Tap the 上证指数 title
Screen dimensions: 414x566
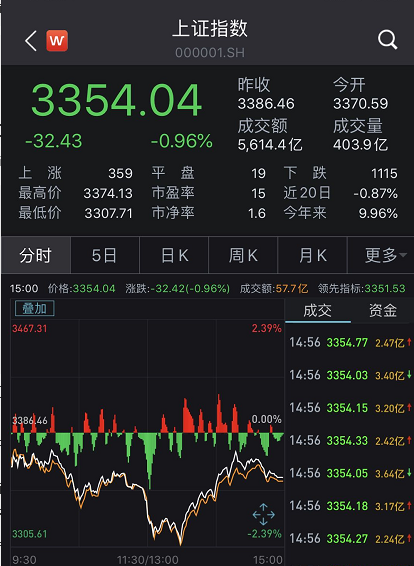pos(210,29)
